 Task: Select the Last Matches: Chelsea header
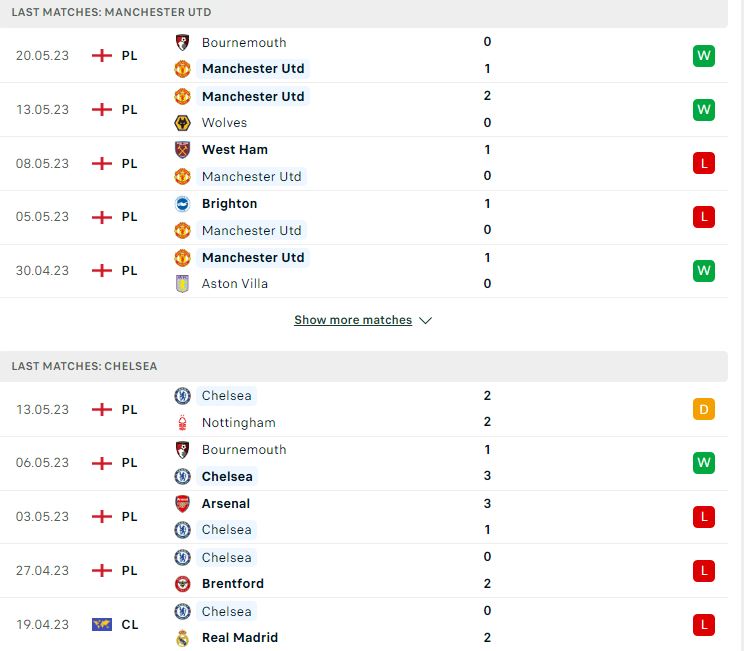pyautogui.click(x=84, y=366)
